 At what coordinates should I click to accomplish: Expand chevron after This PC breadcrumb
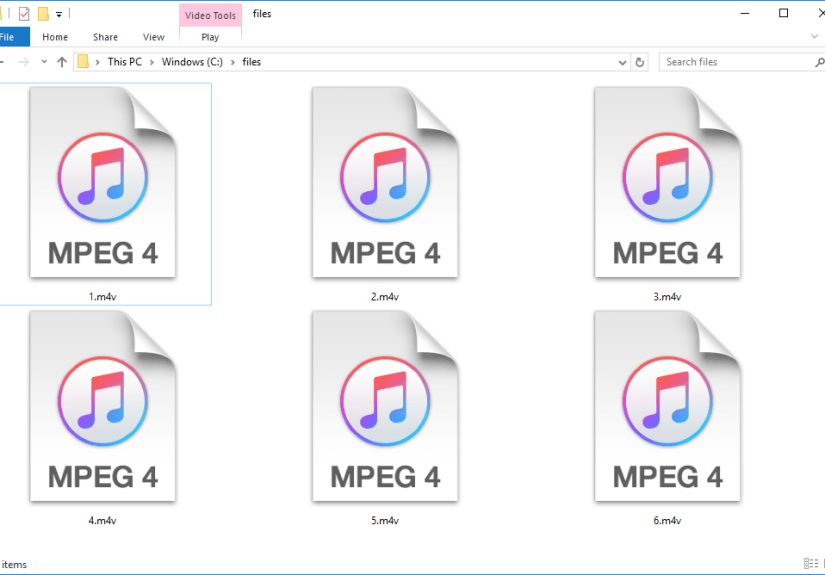(x=152, y=62)
